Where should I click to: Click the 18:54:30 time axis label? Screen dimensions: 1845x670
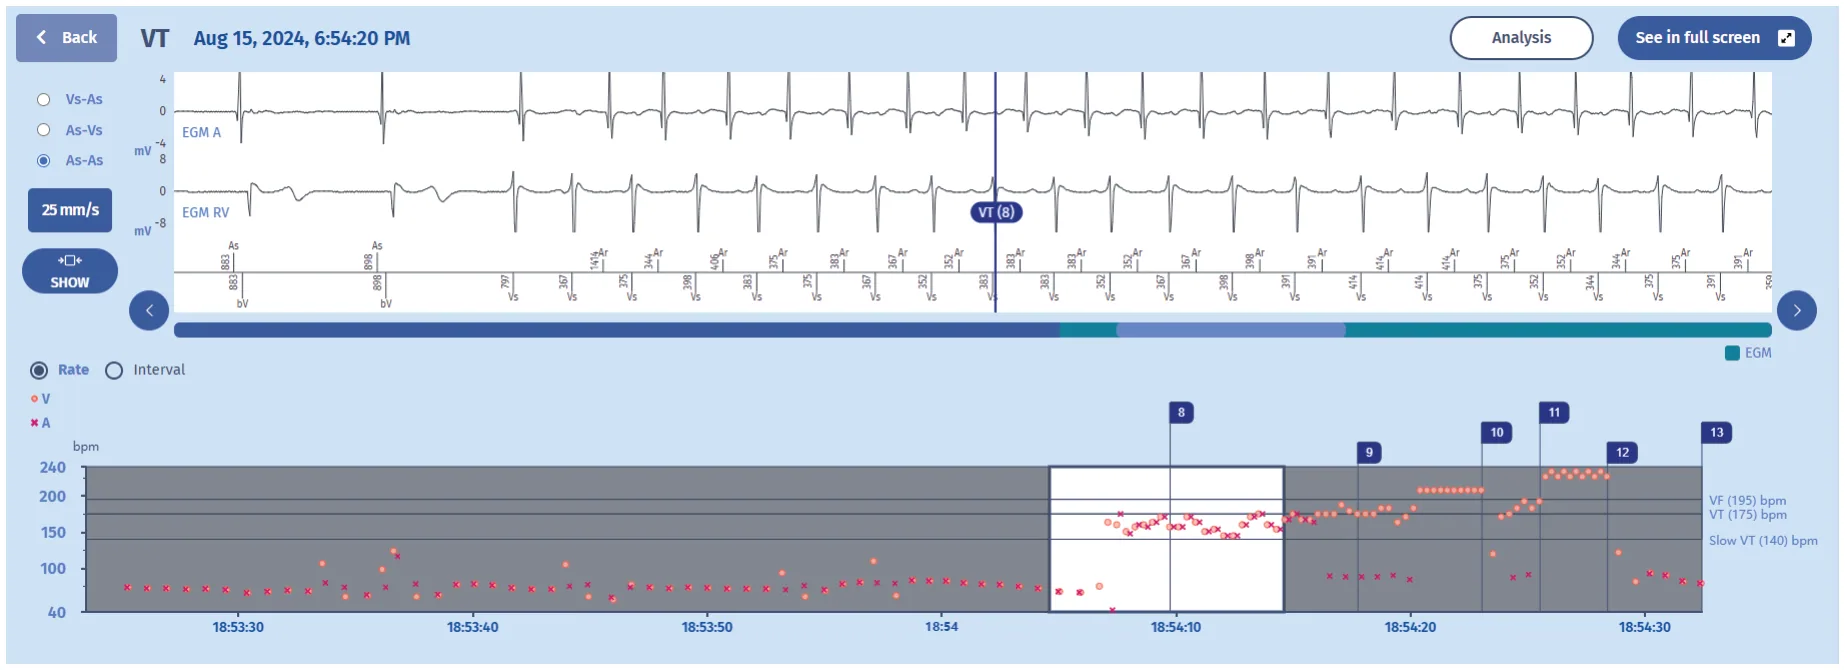[x=1644, y=627]
